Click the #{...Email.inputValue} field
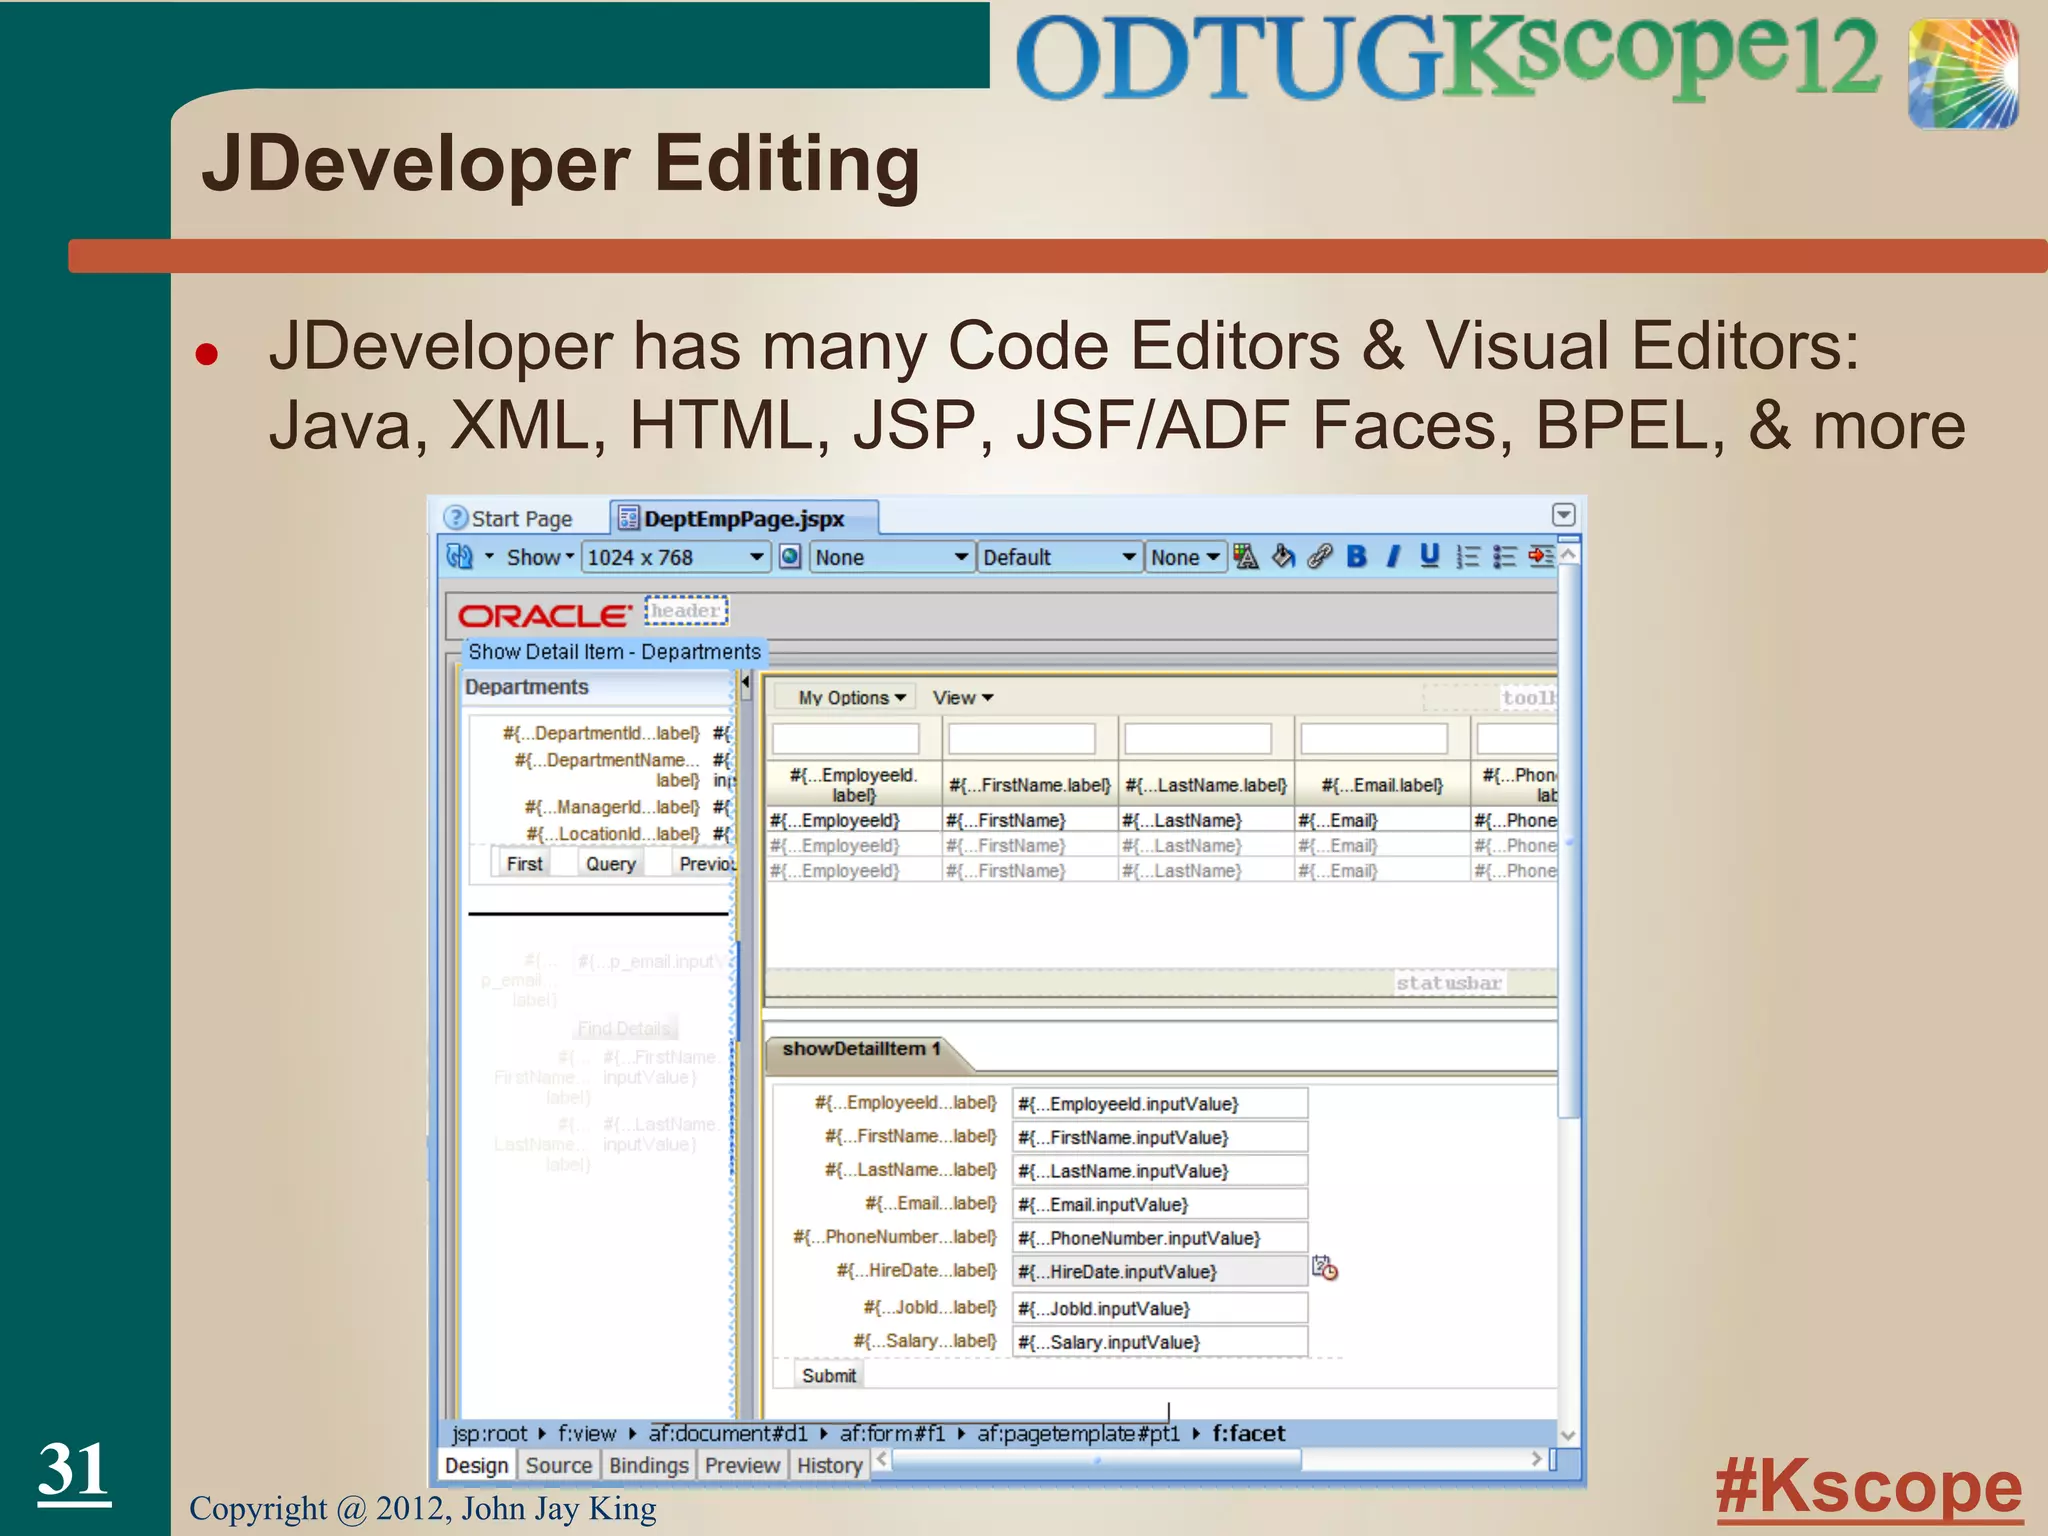This screenshot has height=1536, width=2048. click(x=1160, y=1204)
